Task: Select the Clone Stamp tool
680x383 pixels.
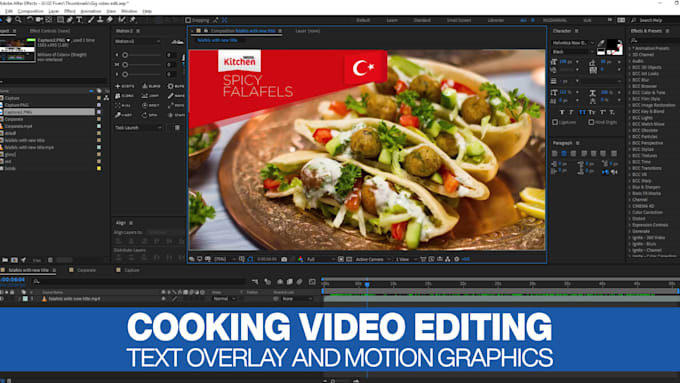Action: click(100, 20)
